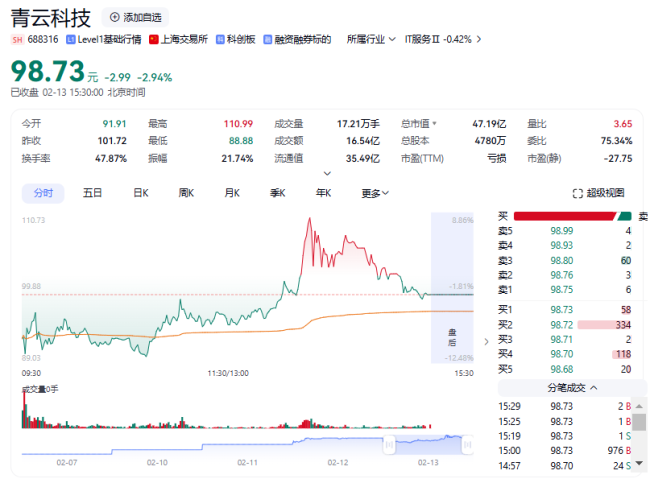
Task: Click the 14:57 trade row
Action: [565, 466]
